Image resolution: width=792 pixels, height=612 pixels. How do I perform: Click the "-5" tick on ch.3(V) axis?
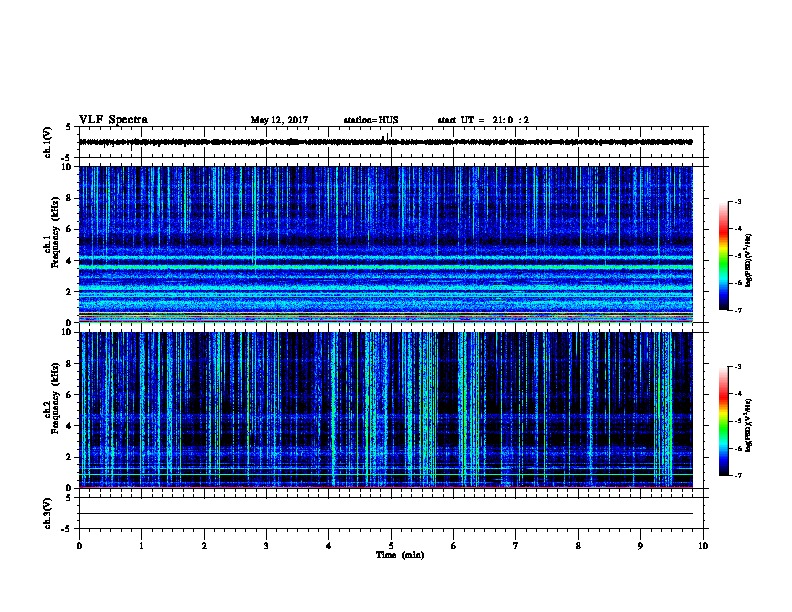66,529
